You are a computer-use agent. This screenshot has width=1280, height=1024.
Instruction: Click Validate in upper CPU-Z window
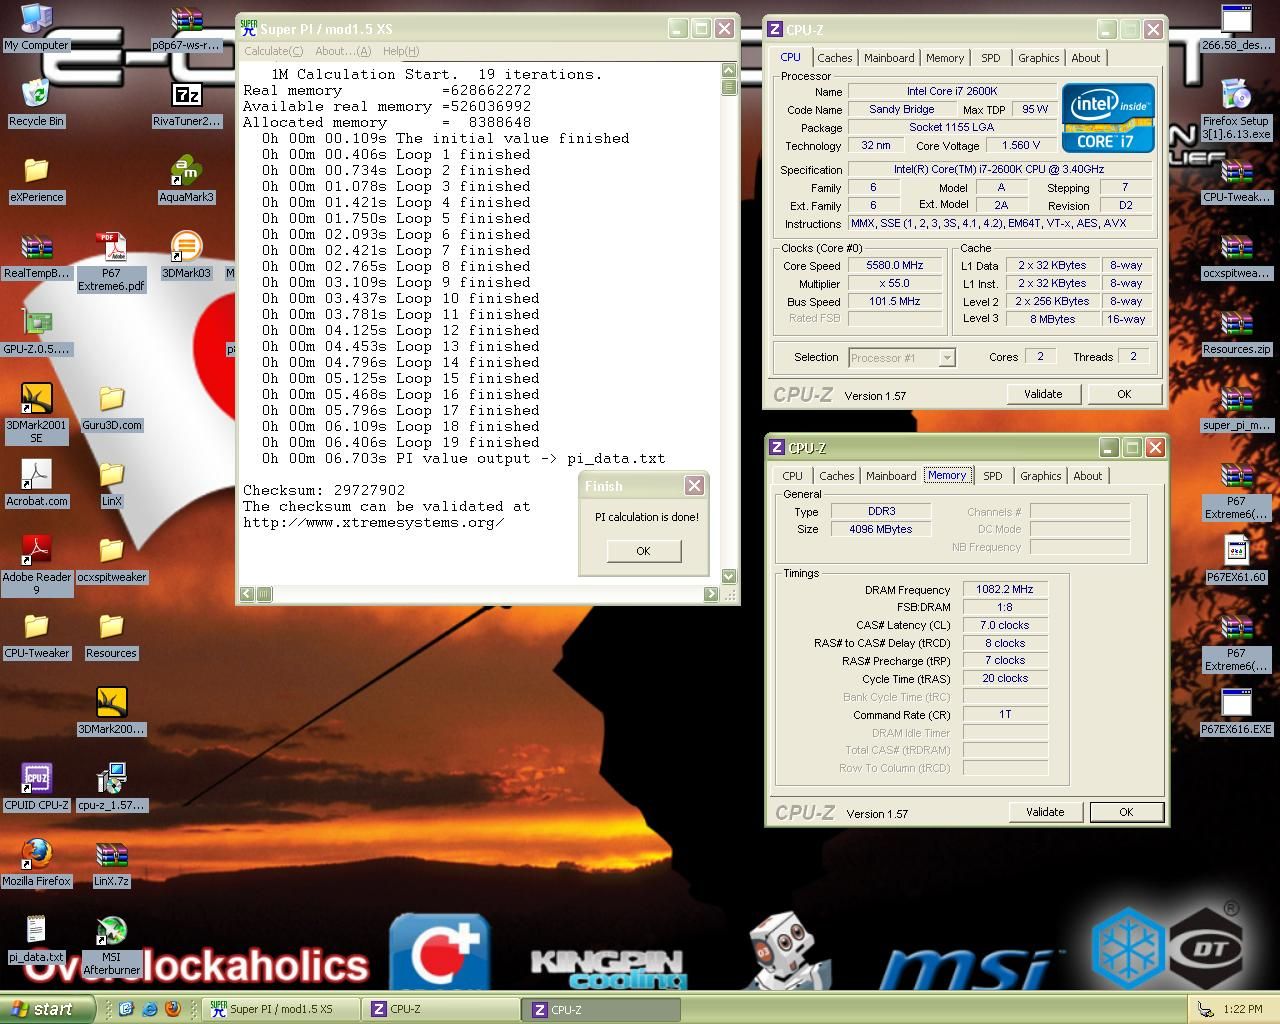1043,394
